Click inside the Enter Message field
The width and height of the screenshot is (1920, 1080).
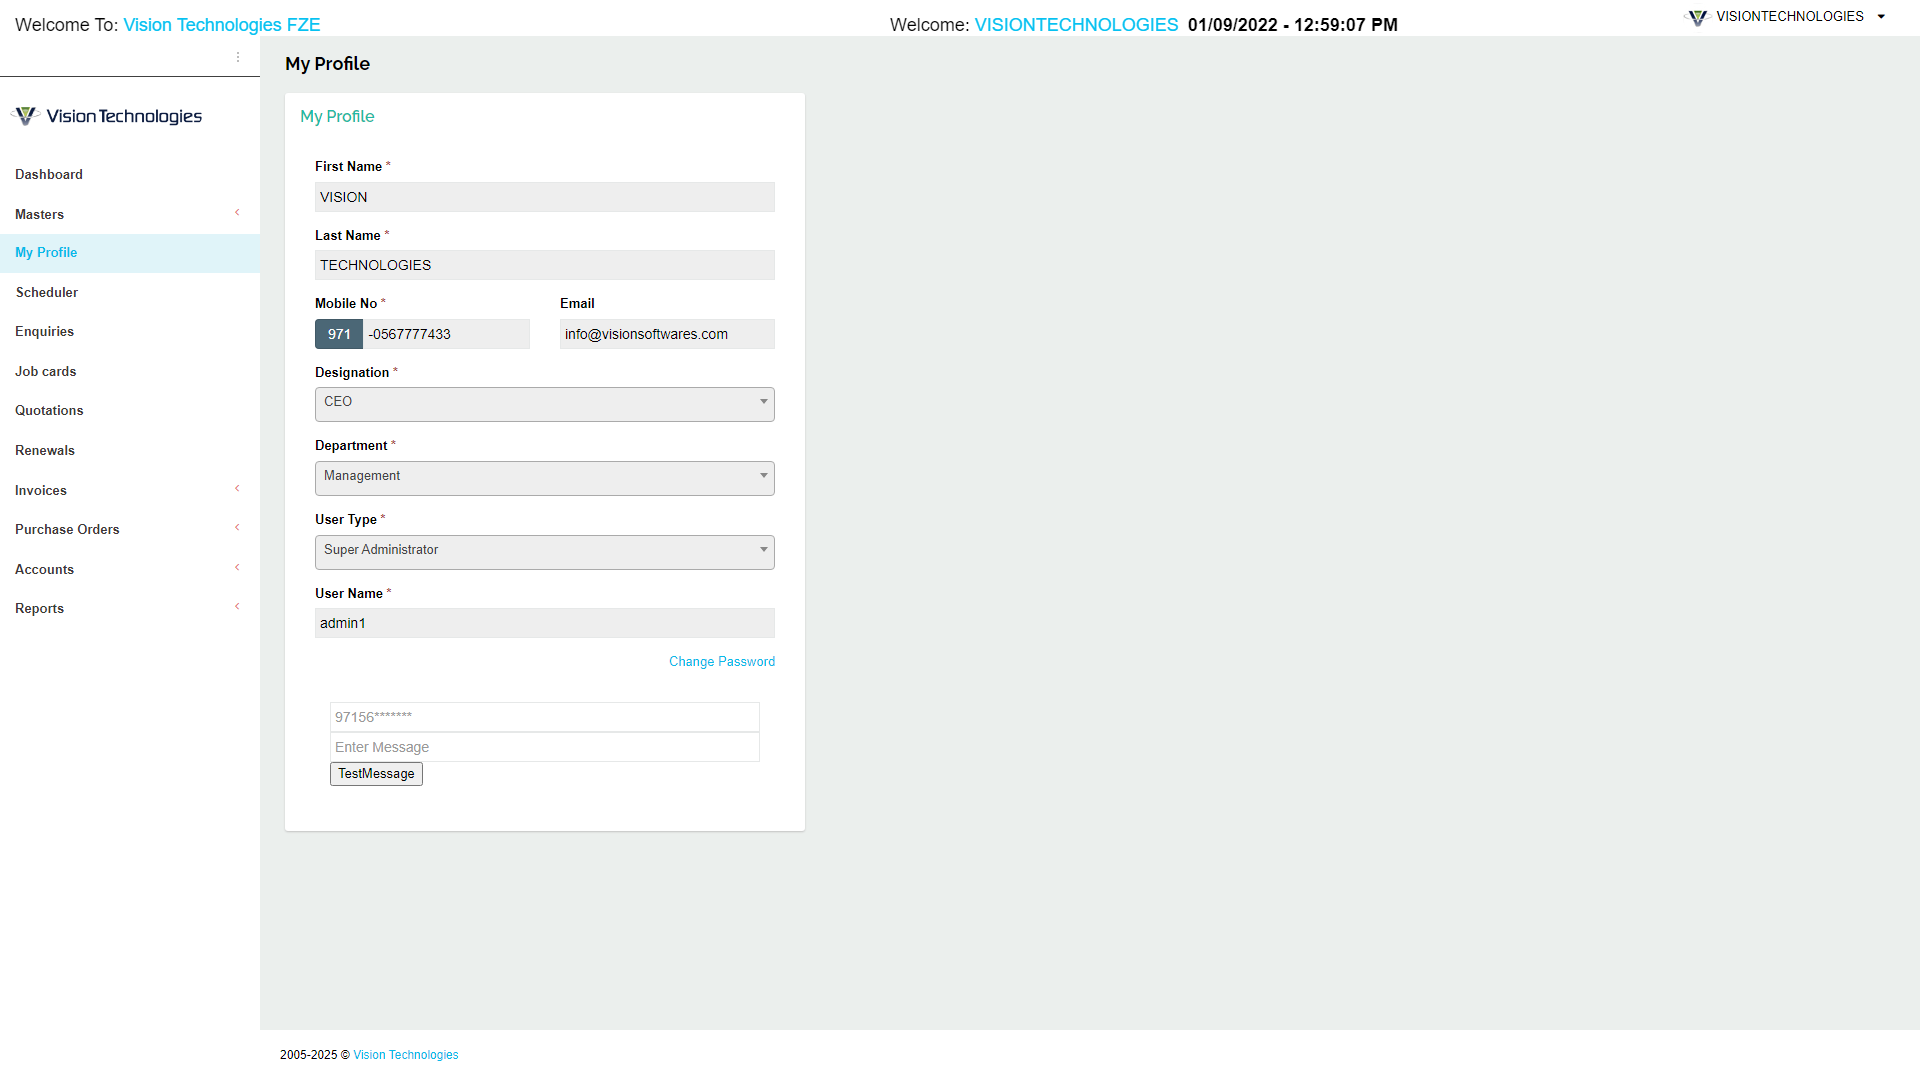544,747
